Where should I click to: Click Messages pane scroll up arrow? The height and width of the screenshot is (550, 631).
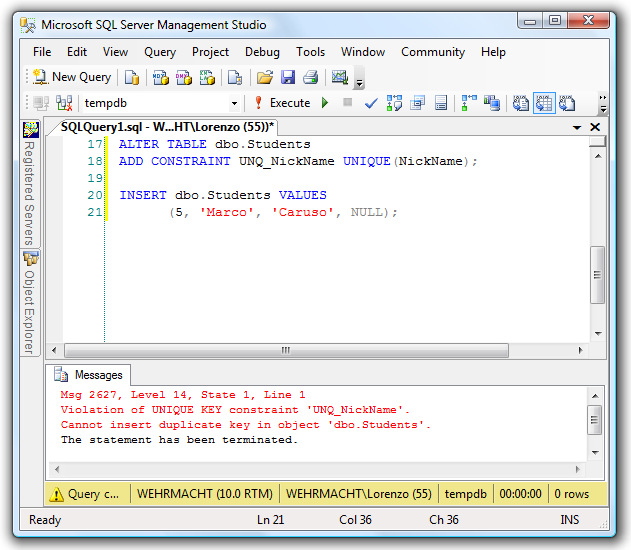point(595,396)
